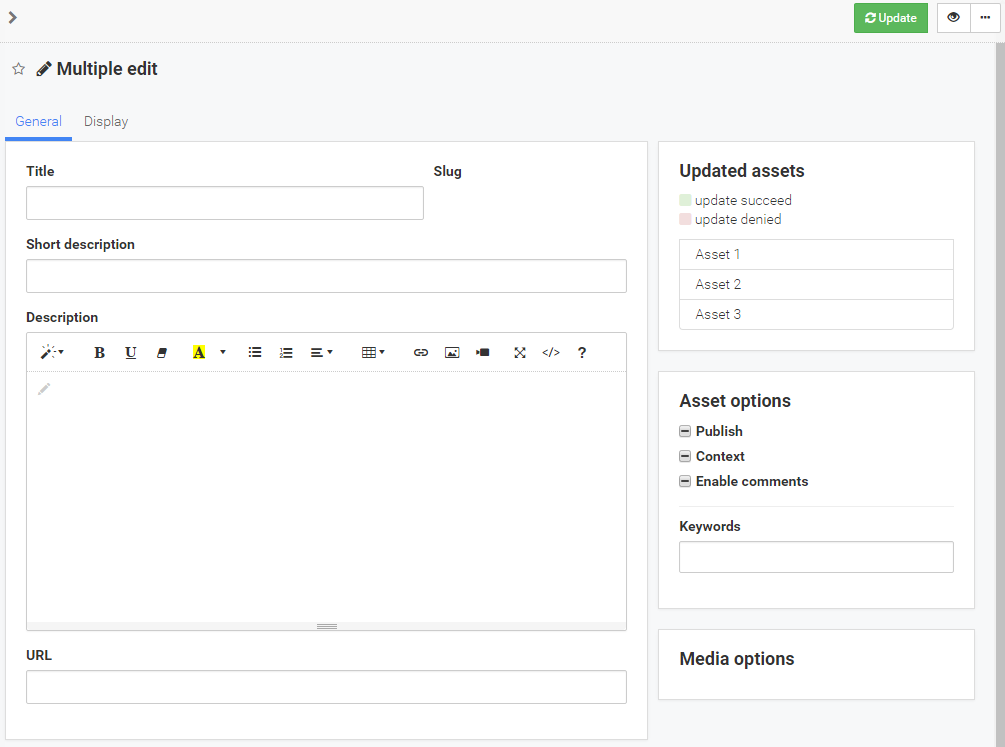Expand the sidebar with the chevron arrow
The image size is (1005, 747).
[12, 17]
